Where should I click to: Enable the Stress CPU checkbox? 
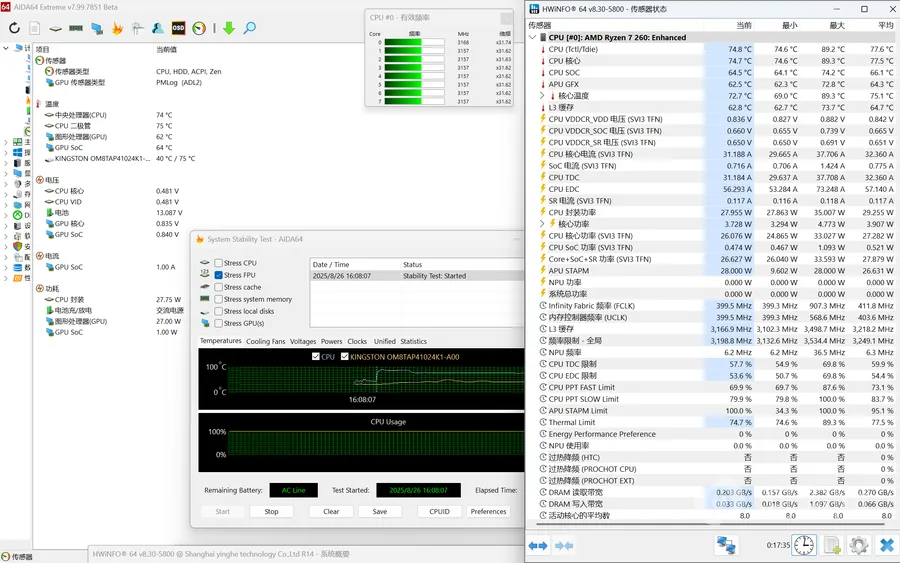tap(218, 263)
